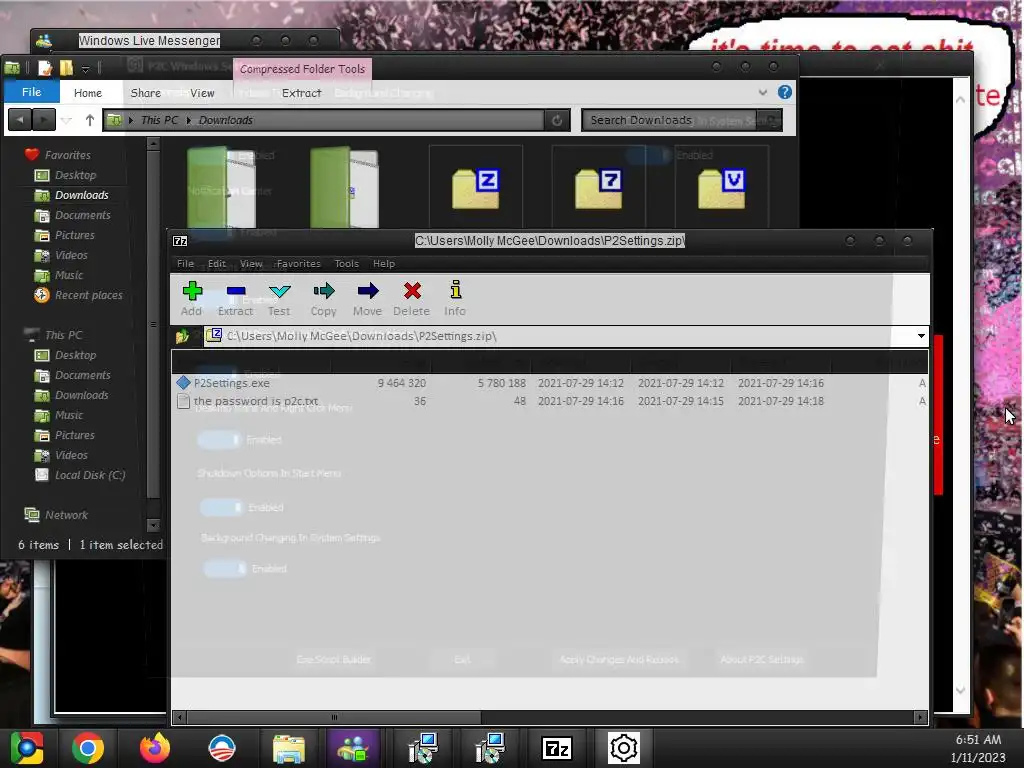Refresh the Downloads folder in Explorer
The width and height of the screenshot is (1024, 768).
(557, 120)
